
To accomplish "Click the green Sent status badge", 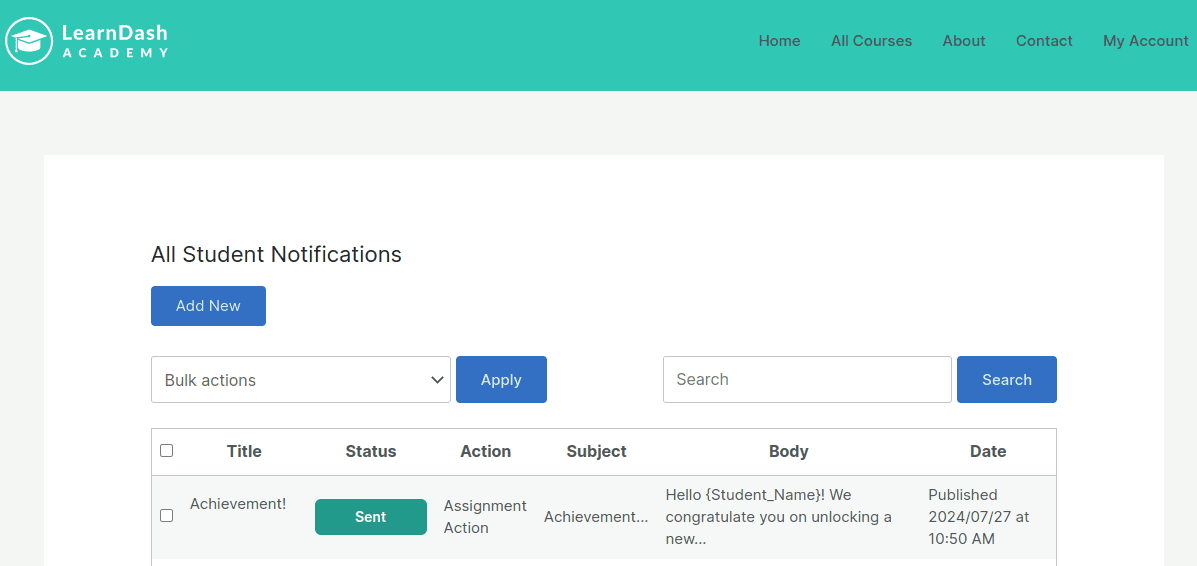I will (x=370, y=517).
